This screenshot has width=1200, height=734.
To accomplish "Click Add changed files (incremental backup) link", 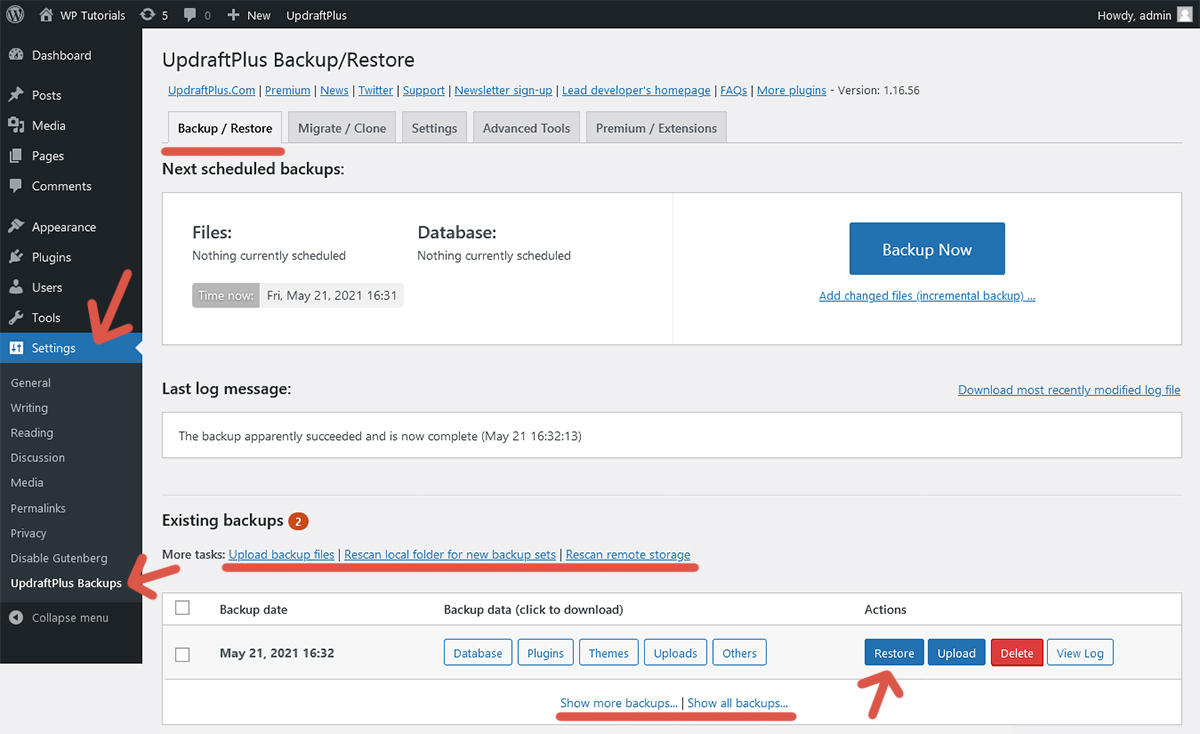I will 927,296.
